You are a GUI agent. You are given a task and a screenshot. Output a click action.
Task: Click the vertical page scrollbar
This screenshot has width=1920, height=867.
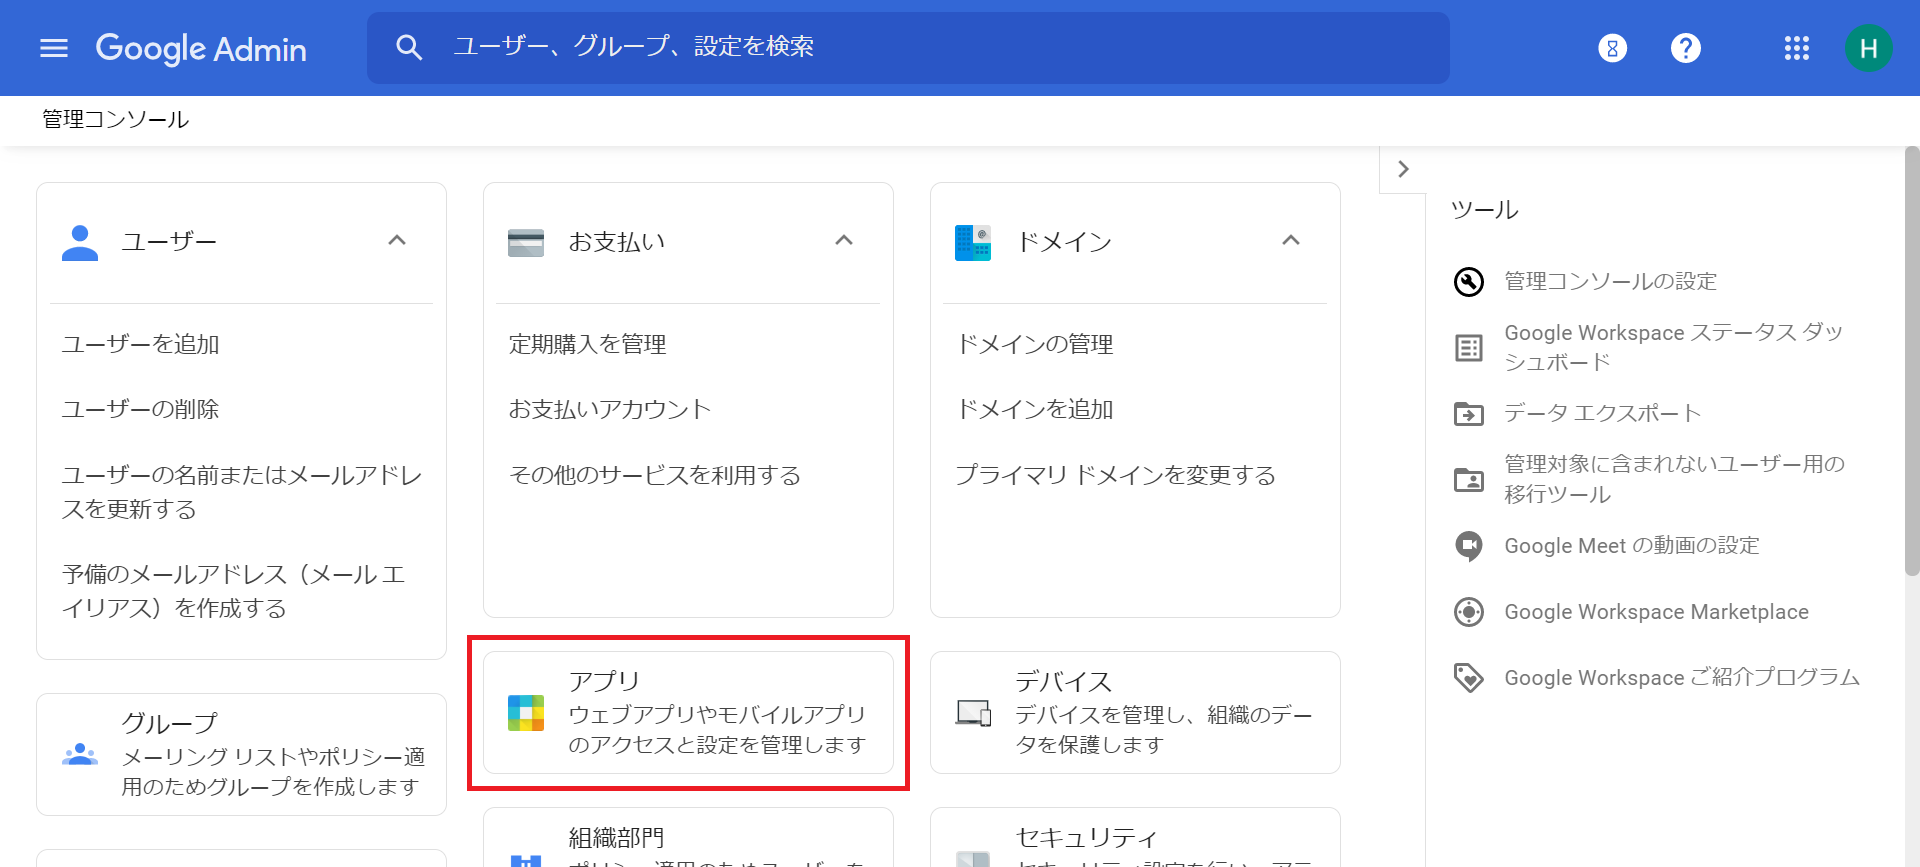(1912, 360)
